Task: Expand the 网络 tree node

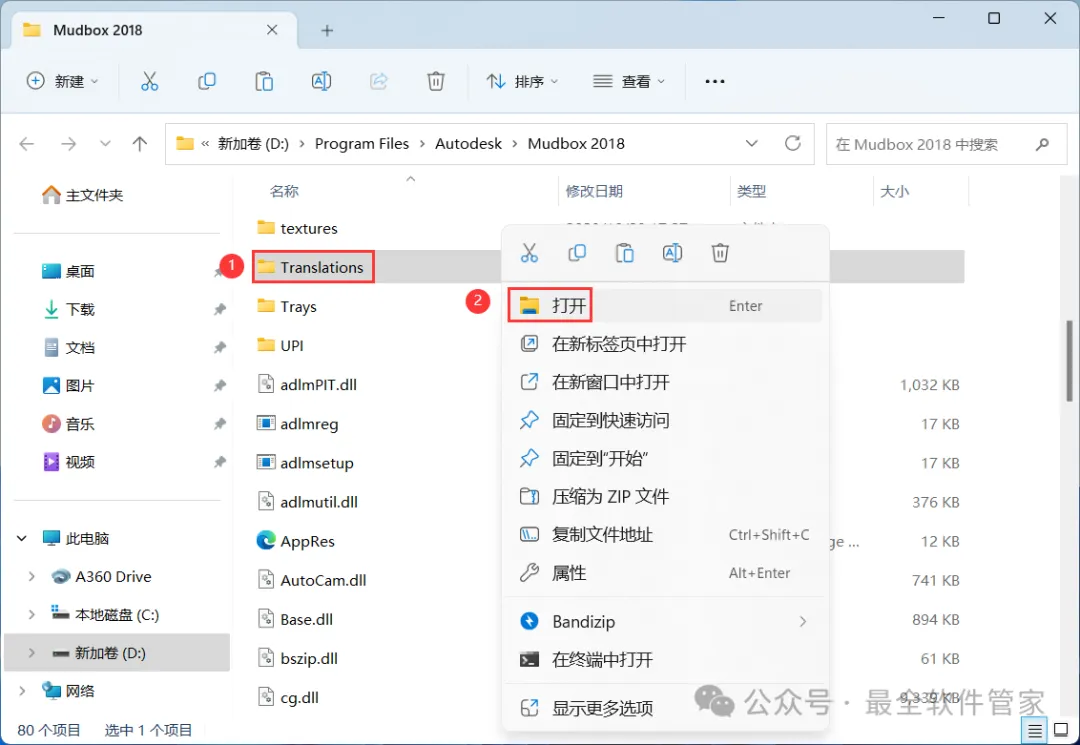Action: click(22, 691)
